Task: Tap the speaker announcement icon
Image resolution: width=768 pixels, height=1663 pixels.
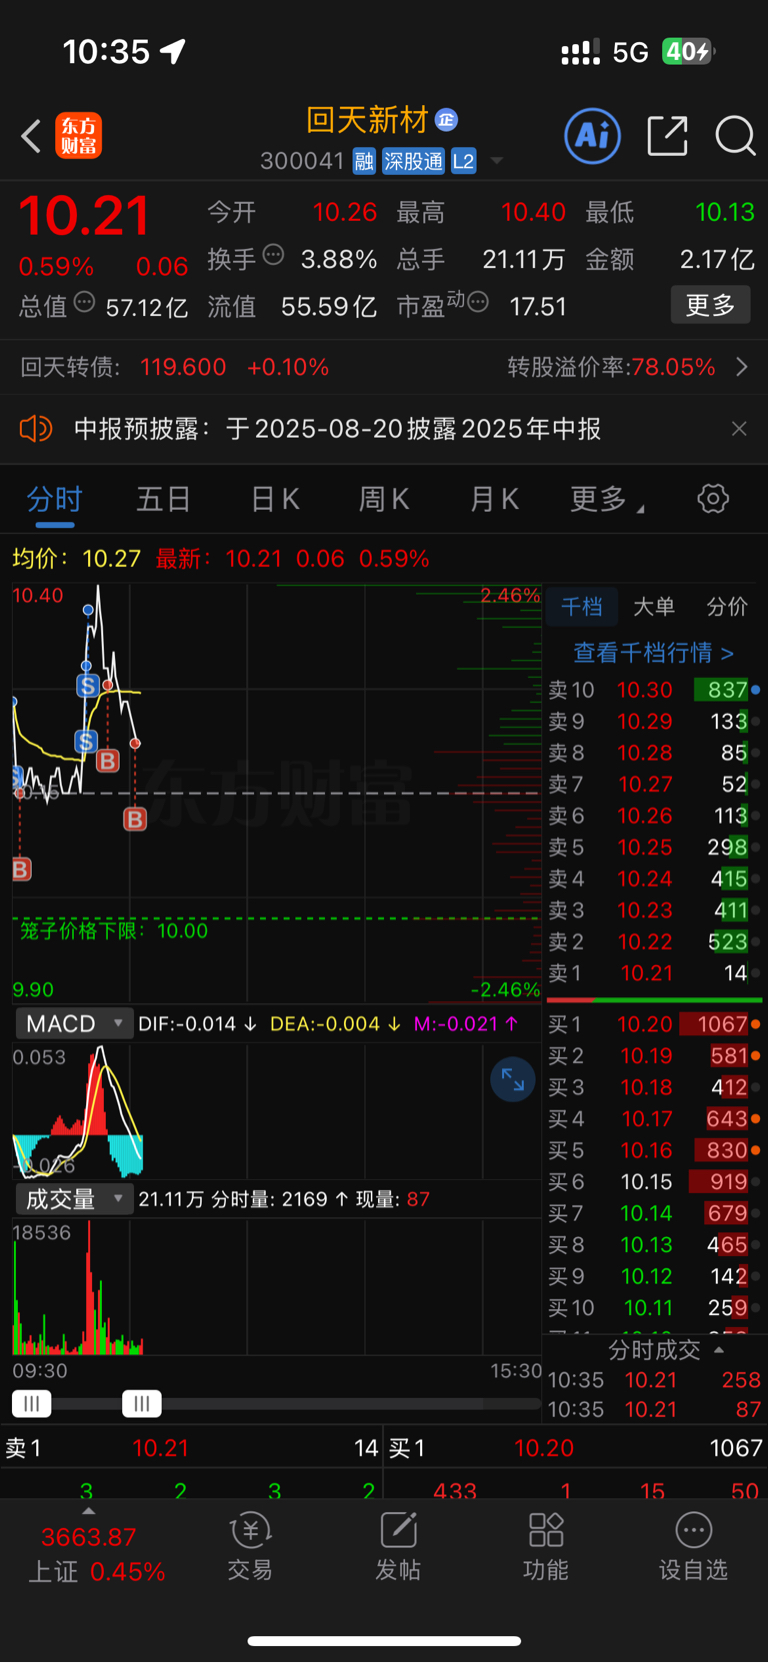Action: pos(36,429)
